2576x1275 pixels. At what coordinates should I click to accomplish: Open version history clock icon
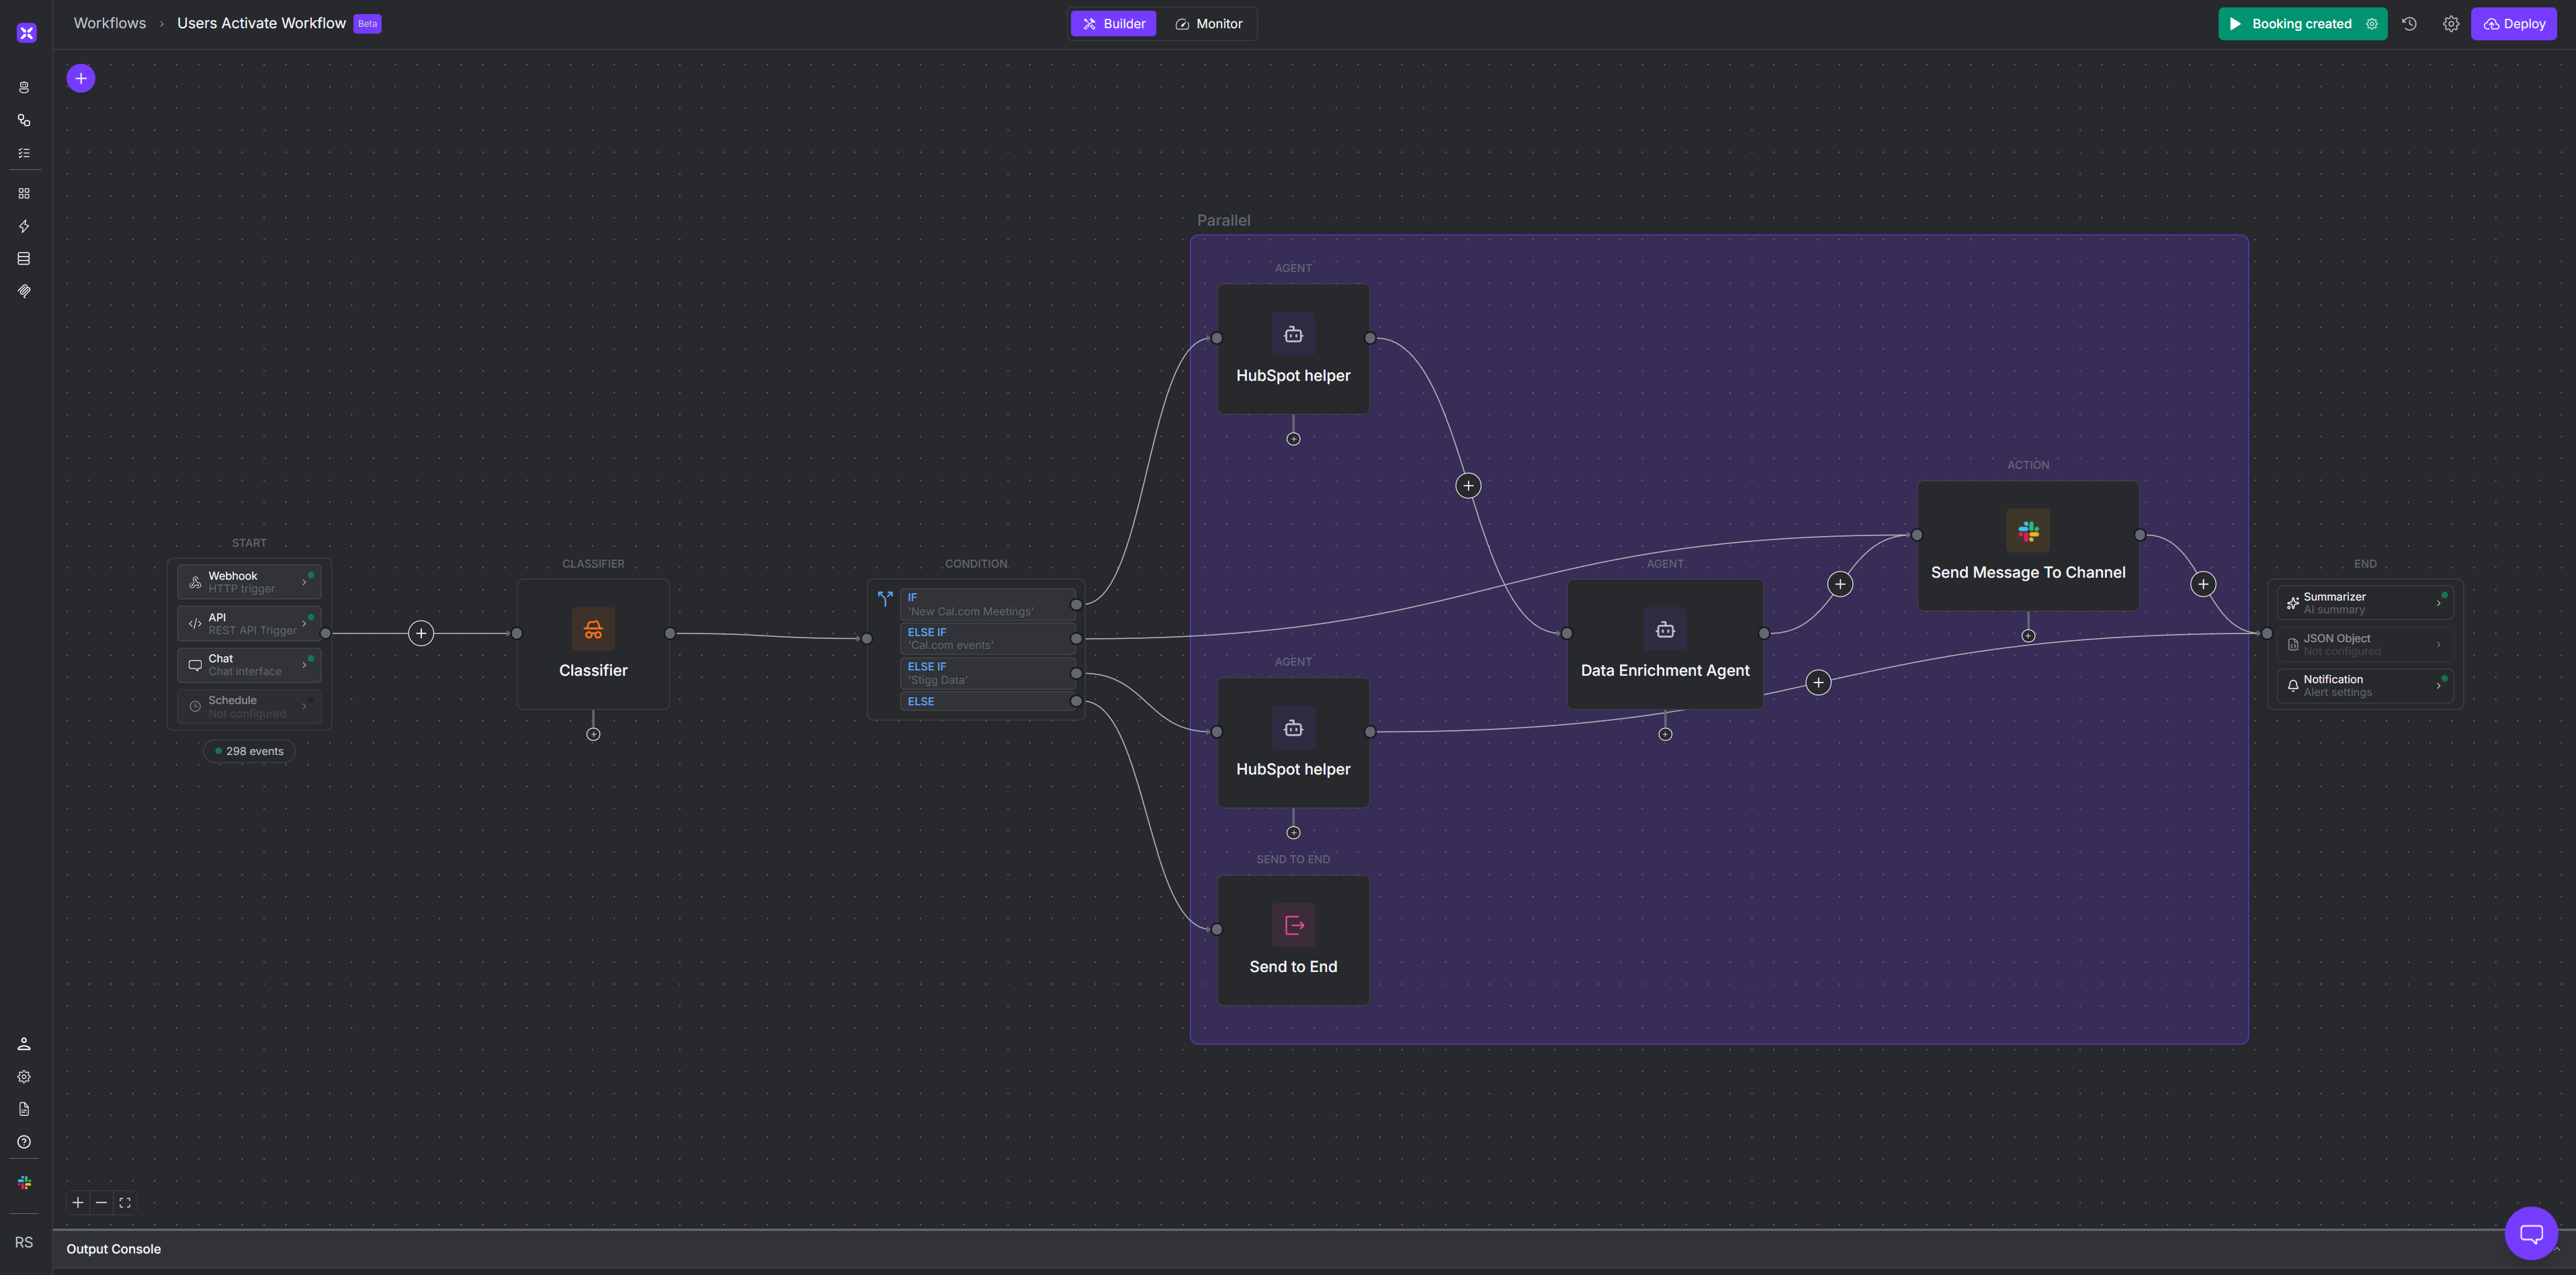click(2410, 24)
